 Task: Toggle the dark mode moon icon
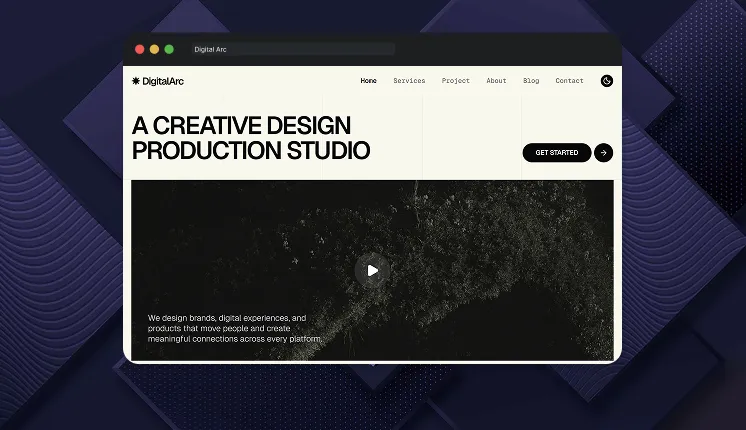pyautogui.click(x=607, y=81)
